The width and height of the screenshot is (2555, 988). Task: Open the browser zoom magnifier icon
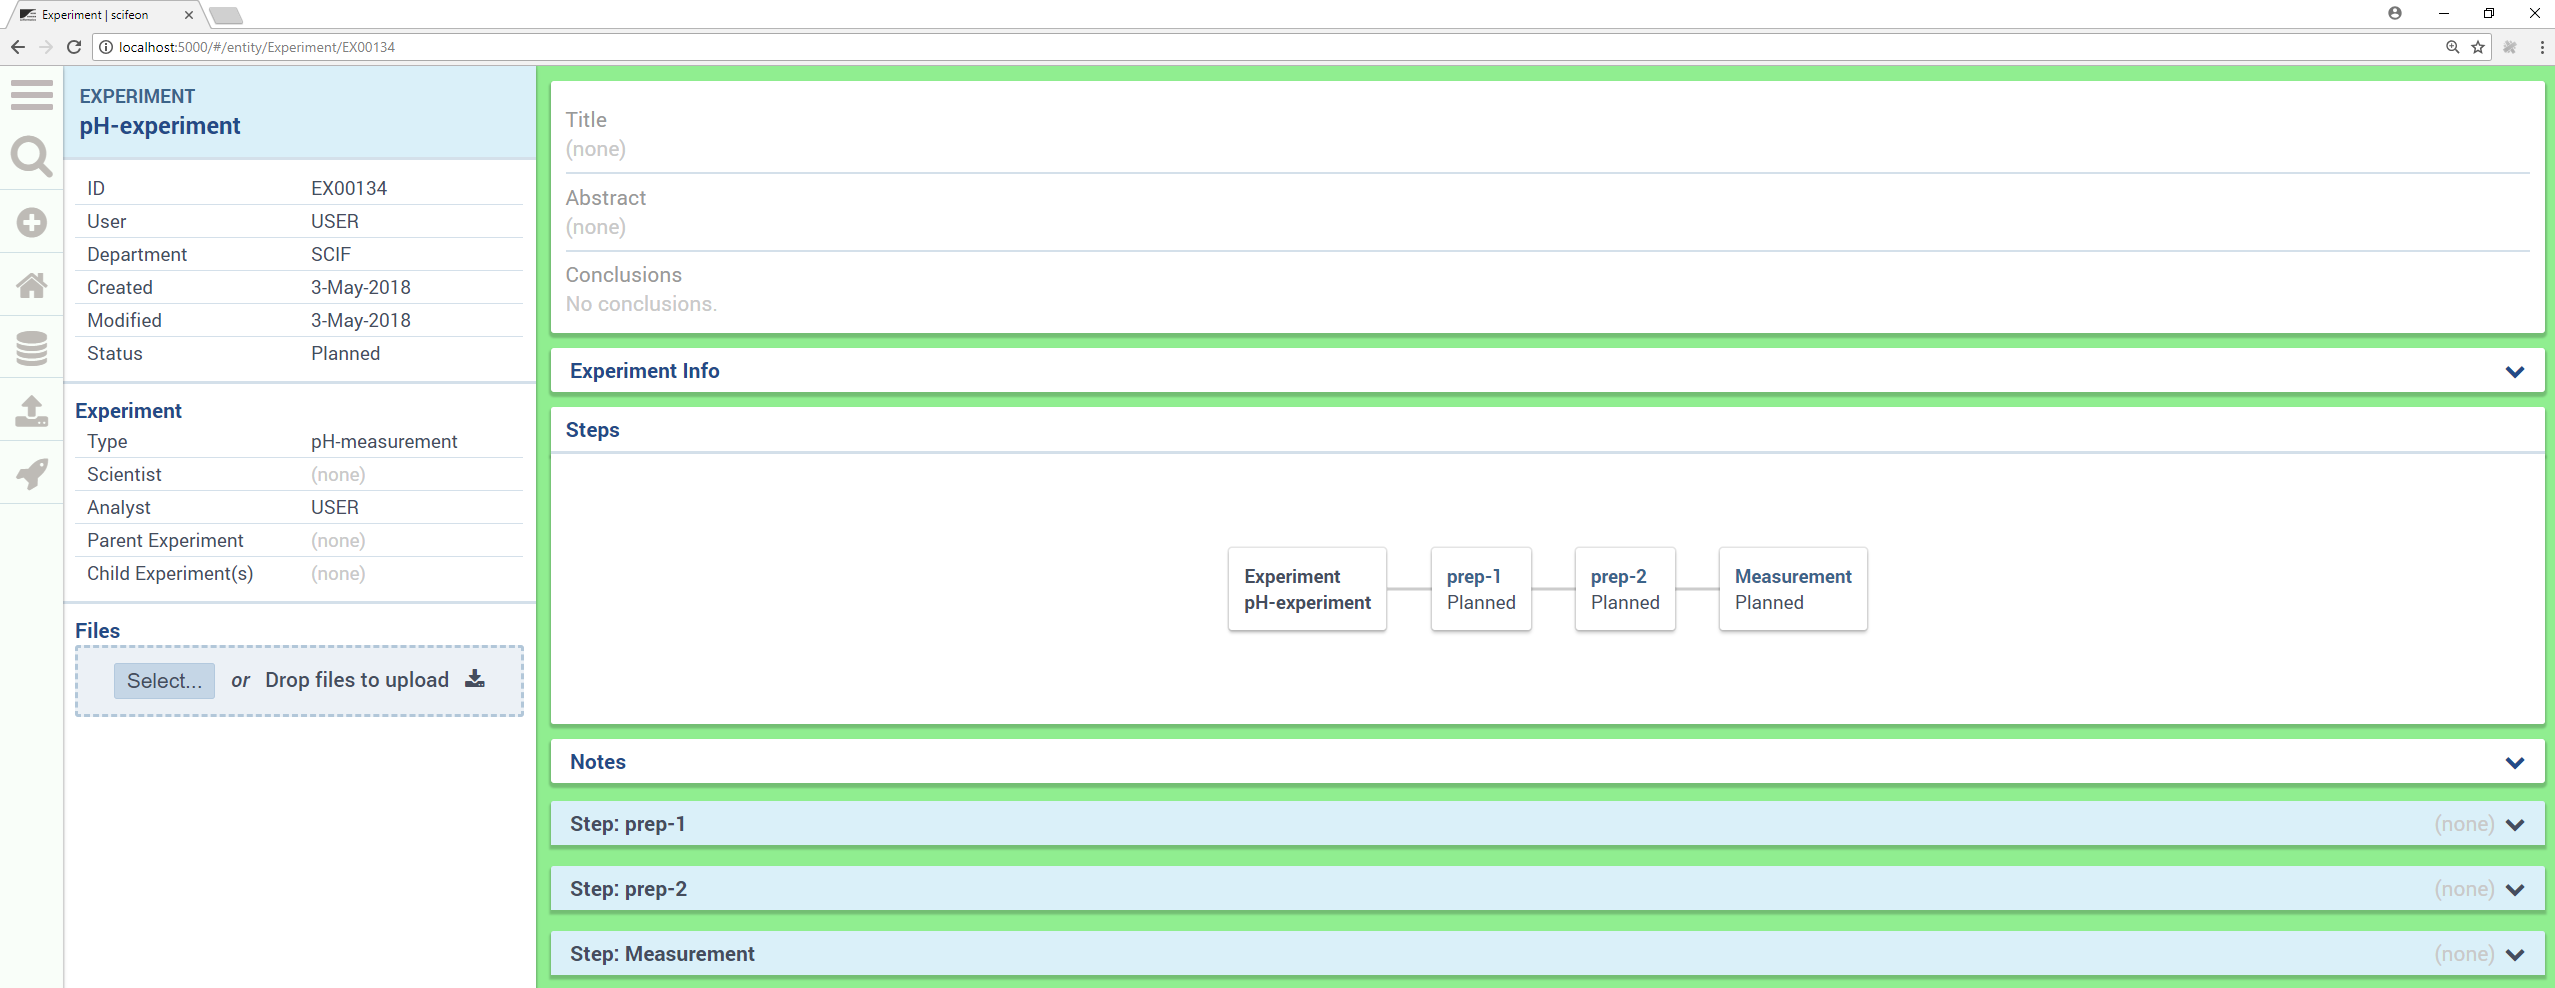pyautogui.click(x=2452, y=47)
